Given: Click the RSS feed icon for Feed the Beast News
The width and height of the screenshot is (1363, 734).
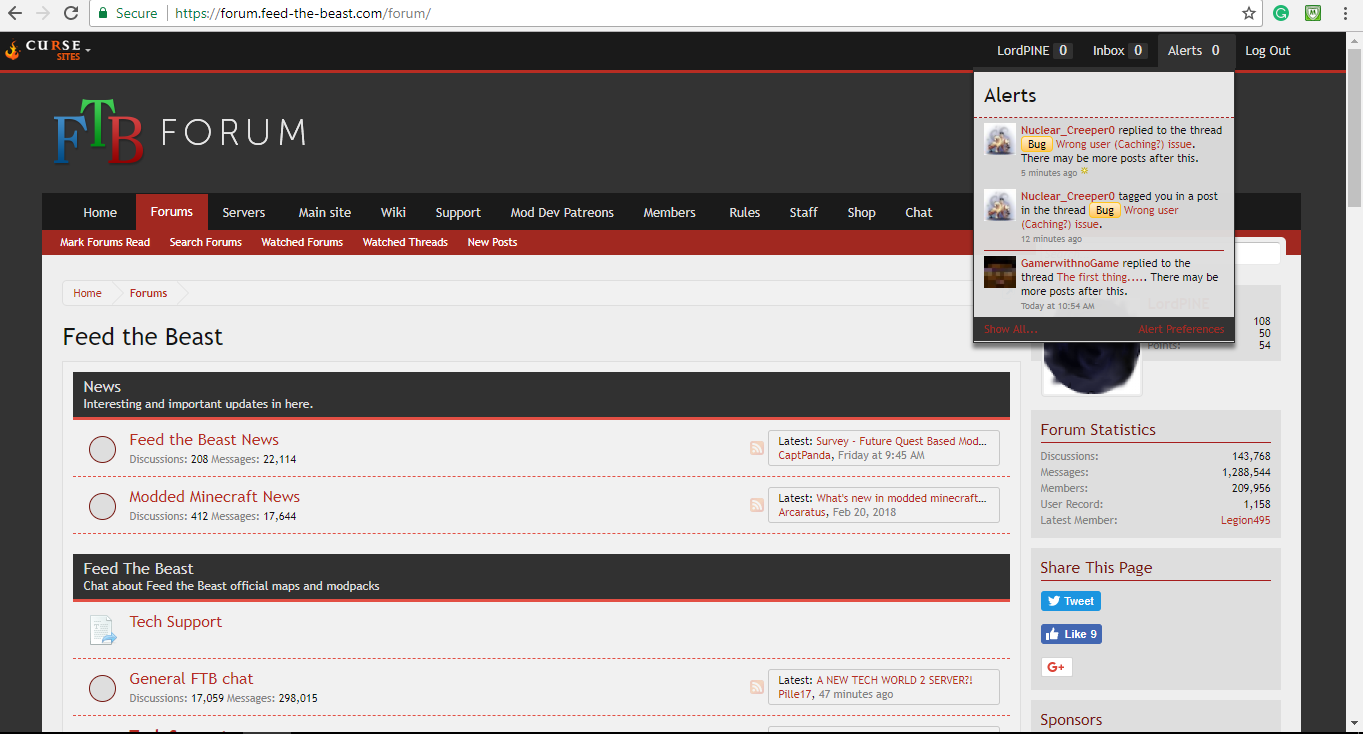Looking at the screenshot, I should (x=757, y=448).
